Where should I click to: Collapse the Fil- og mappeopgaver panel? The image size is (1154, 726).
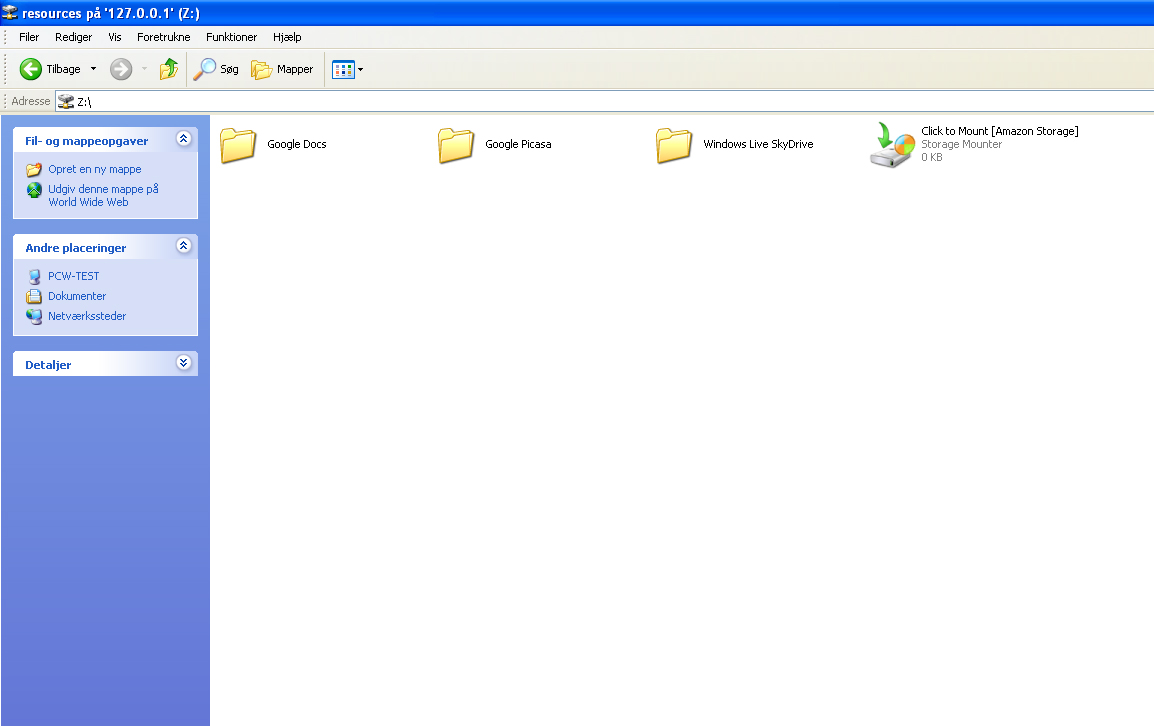click(x=183, y=140)
